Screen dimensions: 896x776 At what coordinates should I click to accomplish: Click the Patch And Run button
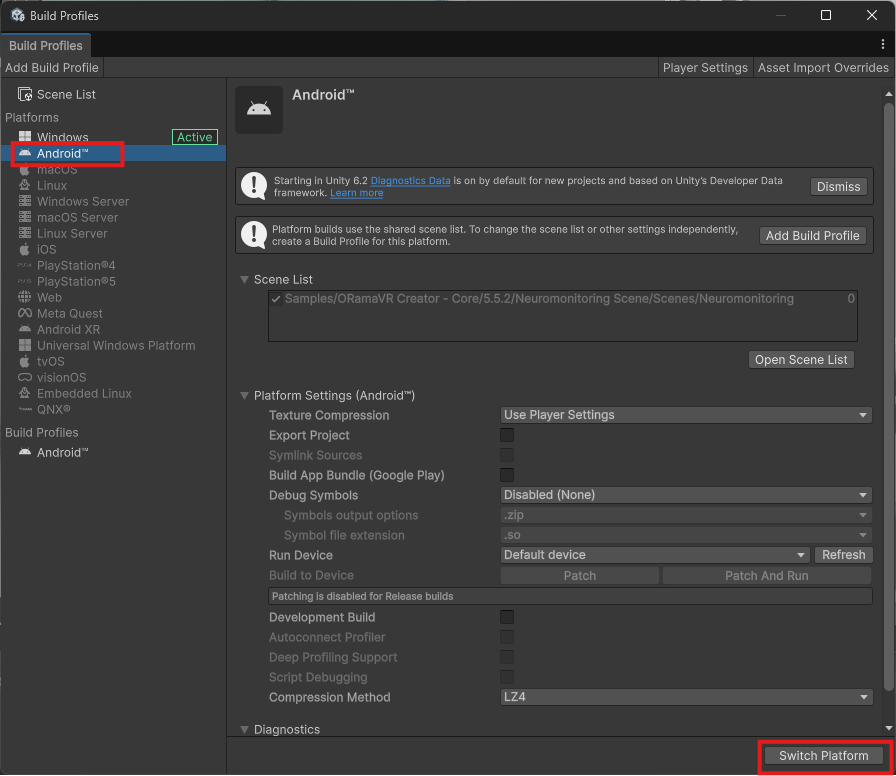click(x=766, y=575)
